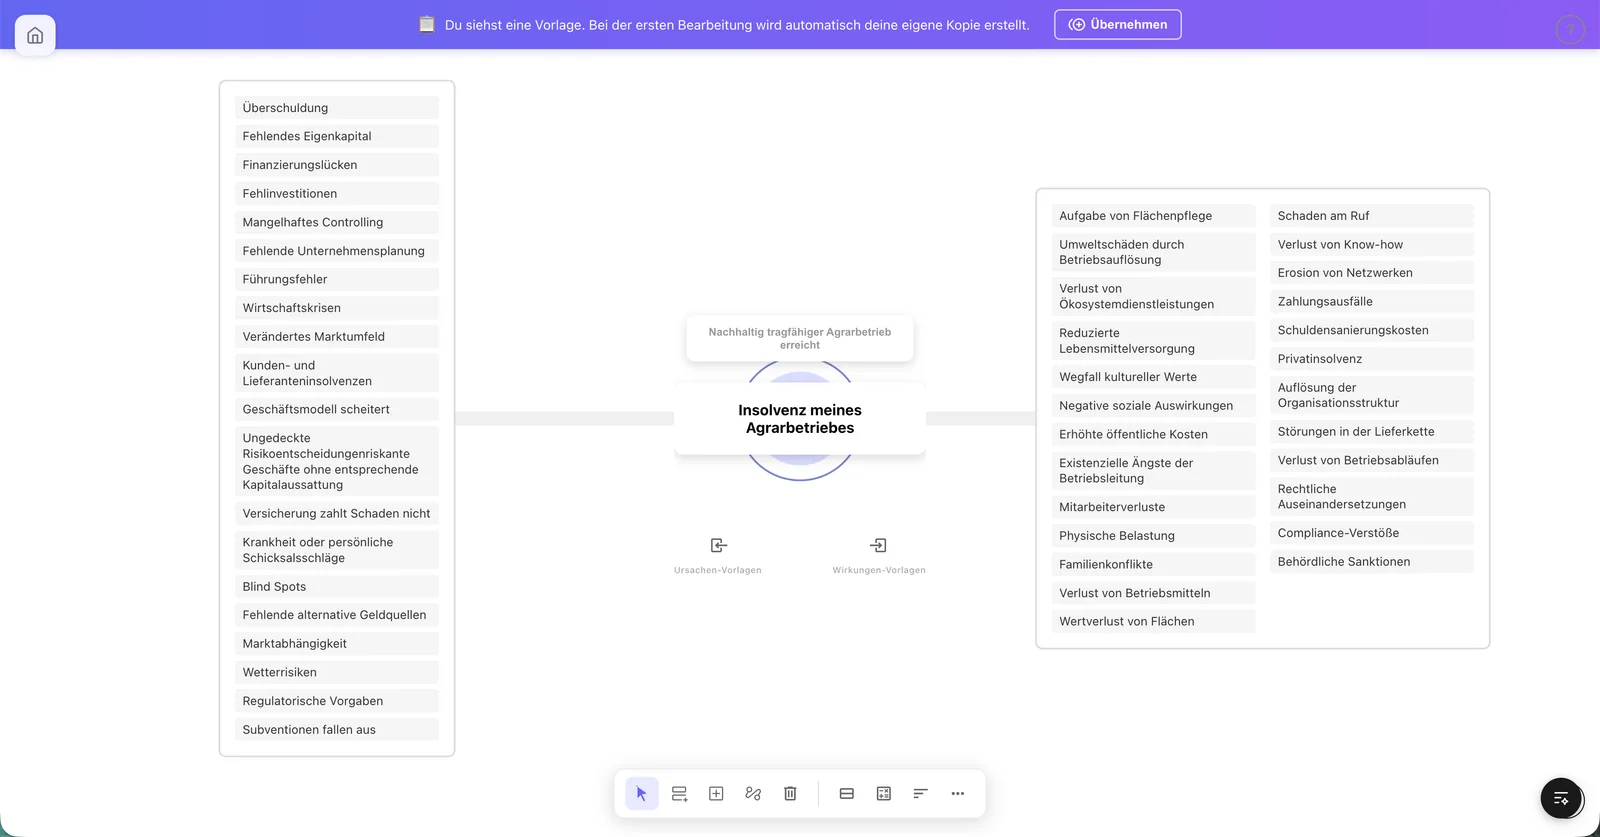The image size is (1600, 837).
Task: Open Wirkungen-Vorlagen export icon
Action: point(878,545)
